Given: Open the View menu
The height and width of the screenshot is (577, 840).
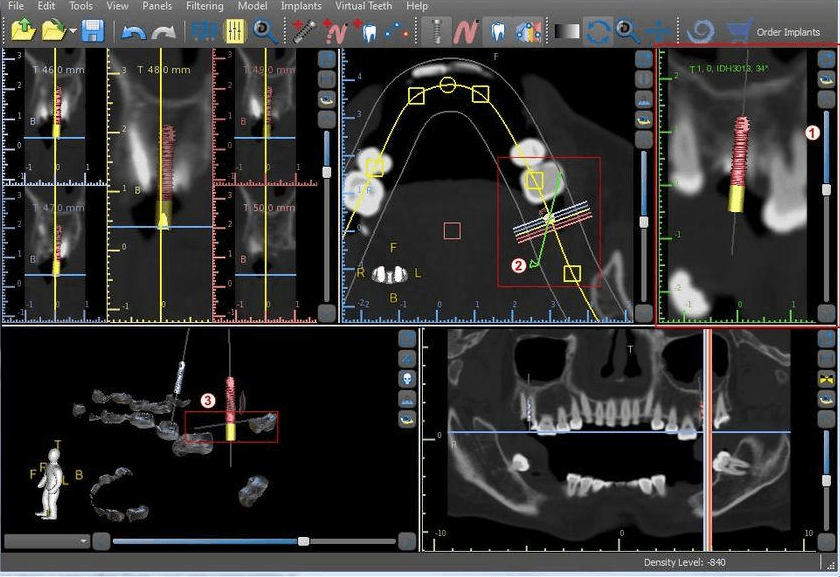Looking at the screenshot, I should tap(117, 6).
